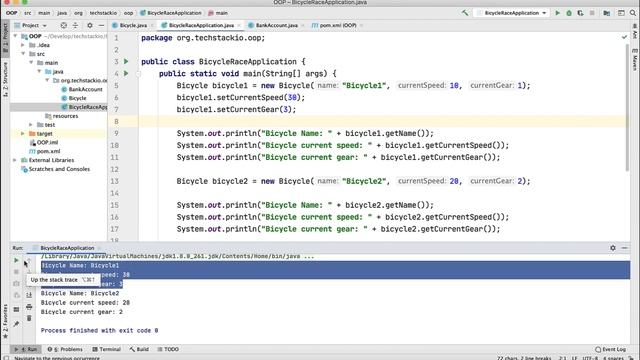Hide the Project panel with minus icon
The height and width of the screenshot is (360, 640).
(101, 25)
